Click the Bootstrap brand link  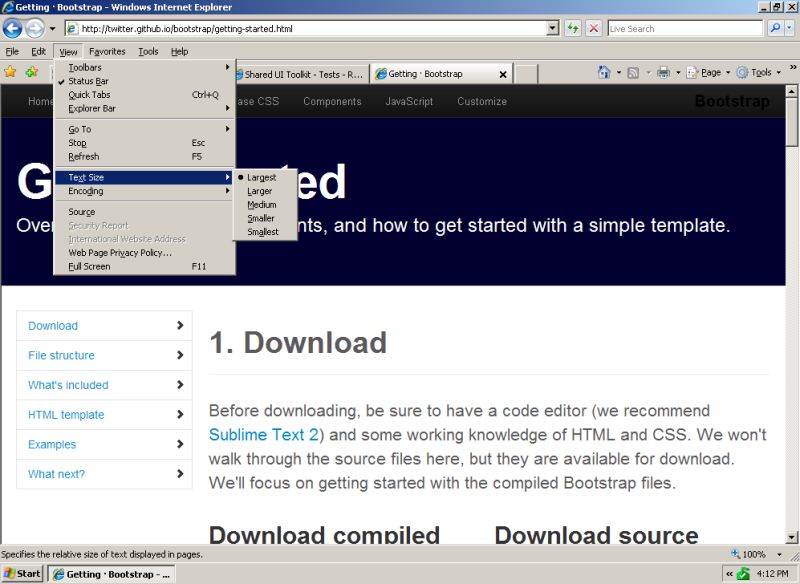pos(732,101)
